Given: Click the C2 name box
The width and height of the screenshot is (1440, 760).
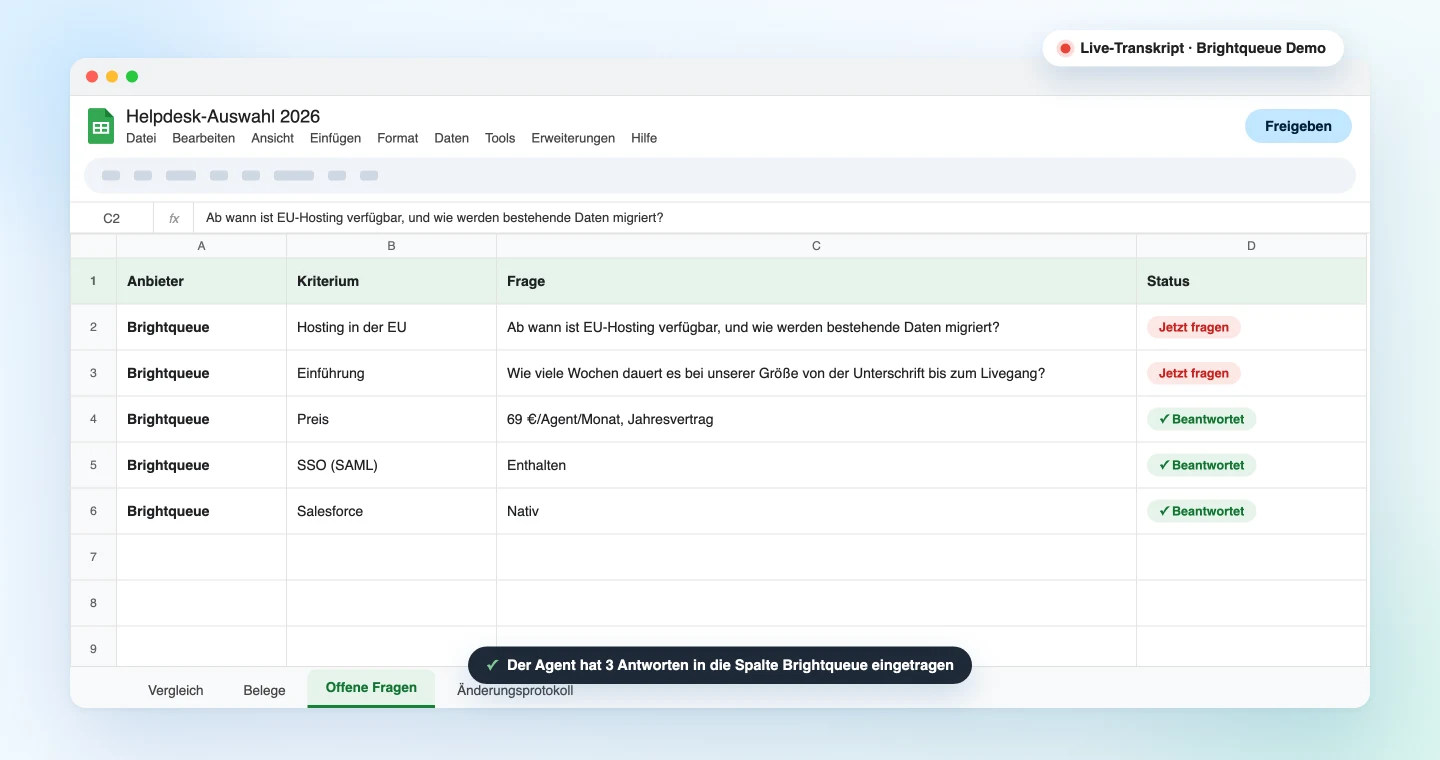Looking at the screenshot, I should tap(111, 218).
